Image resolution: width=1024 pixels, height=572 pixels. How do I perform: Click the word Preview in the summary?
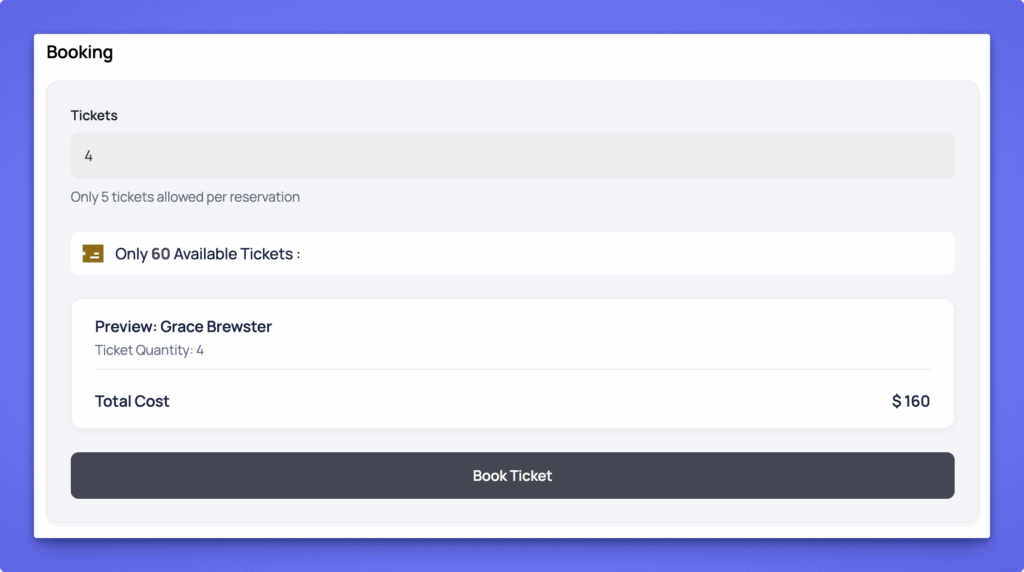125,327
